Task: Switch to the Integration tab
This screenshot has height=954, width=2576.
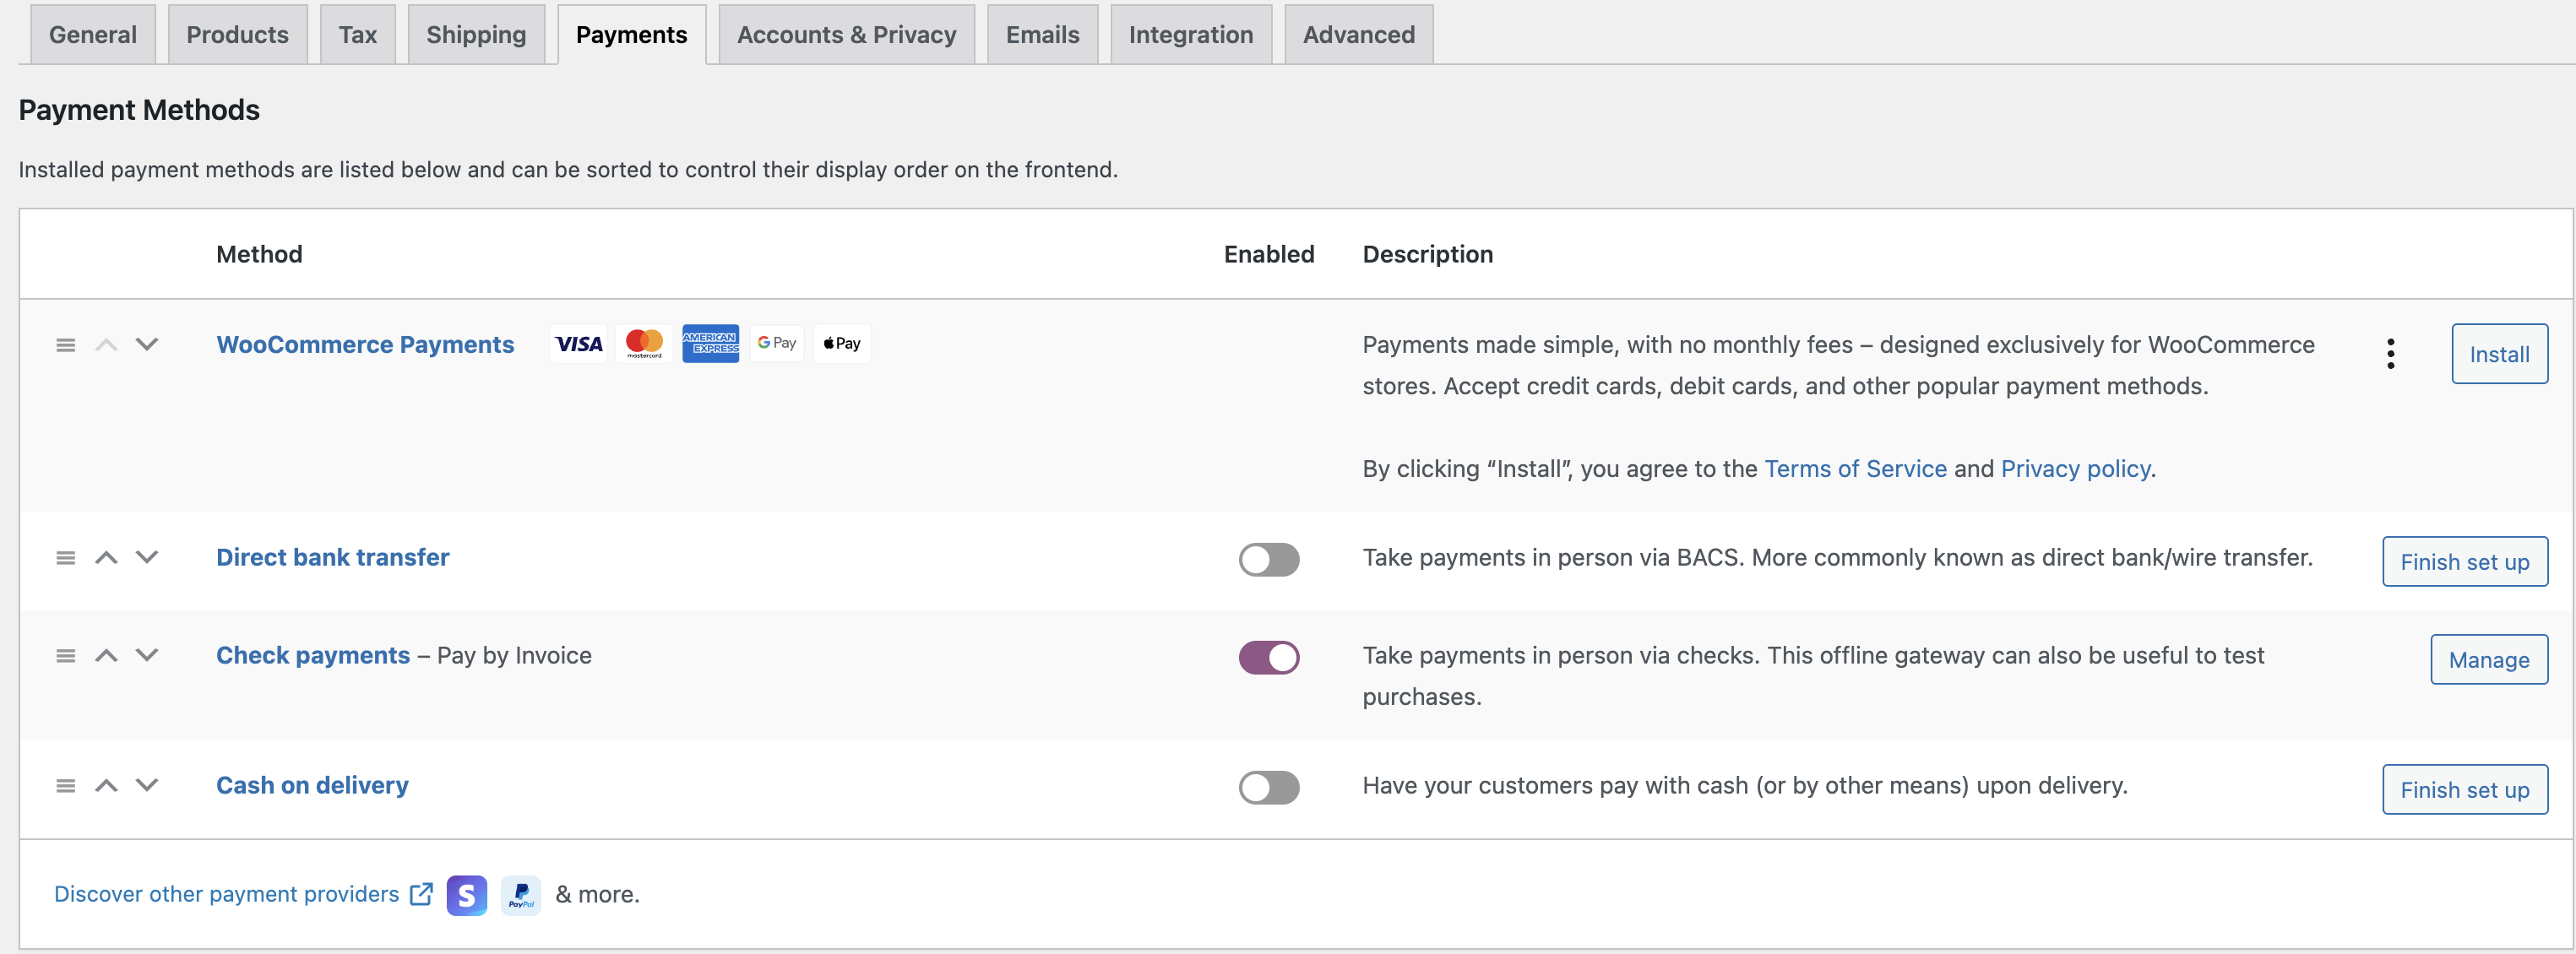Action: [1191, 35]
